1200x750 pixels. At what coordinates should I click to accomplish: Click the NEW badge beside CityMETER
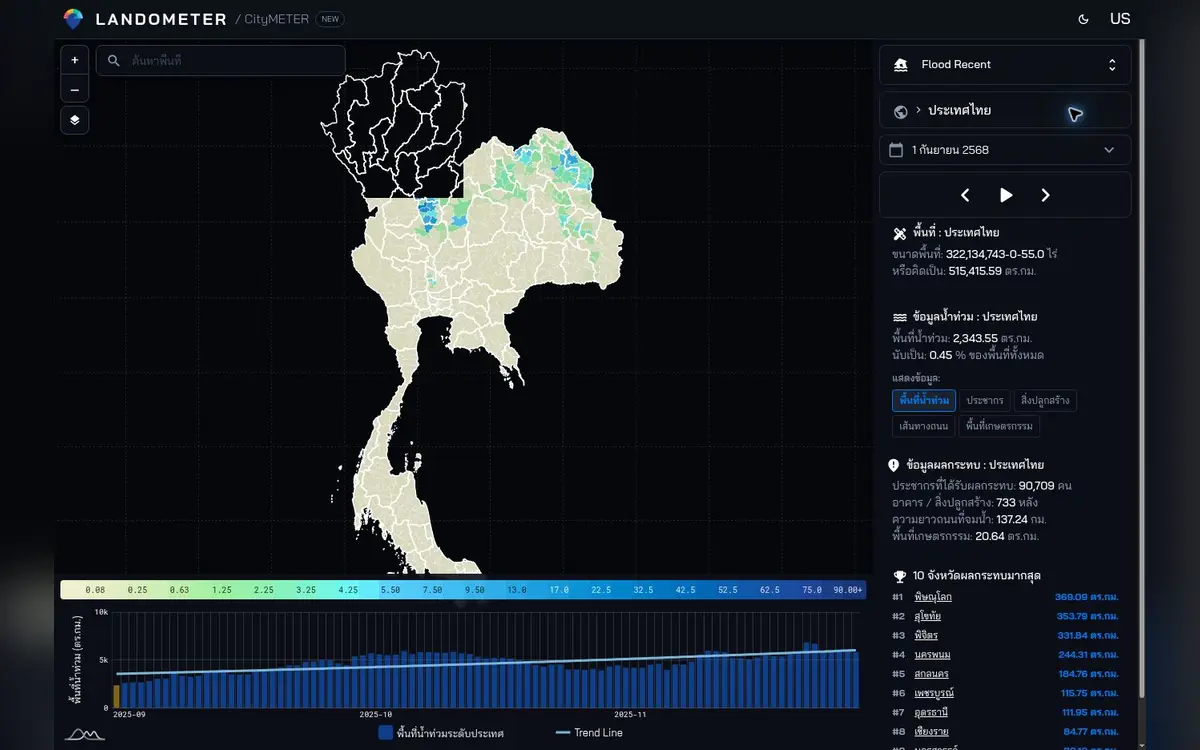click(330, 19)
